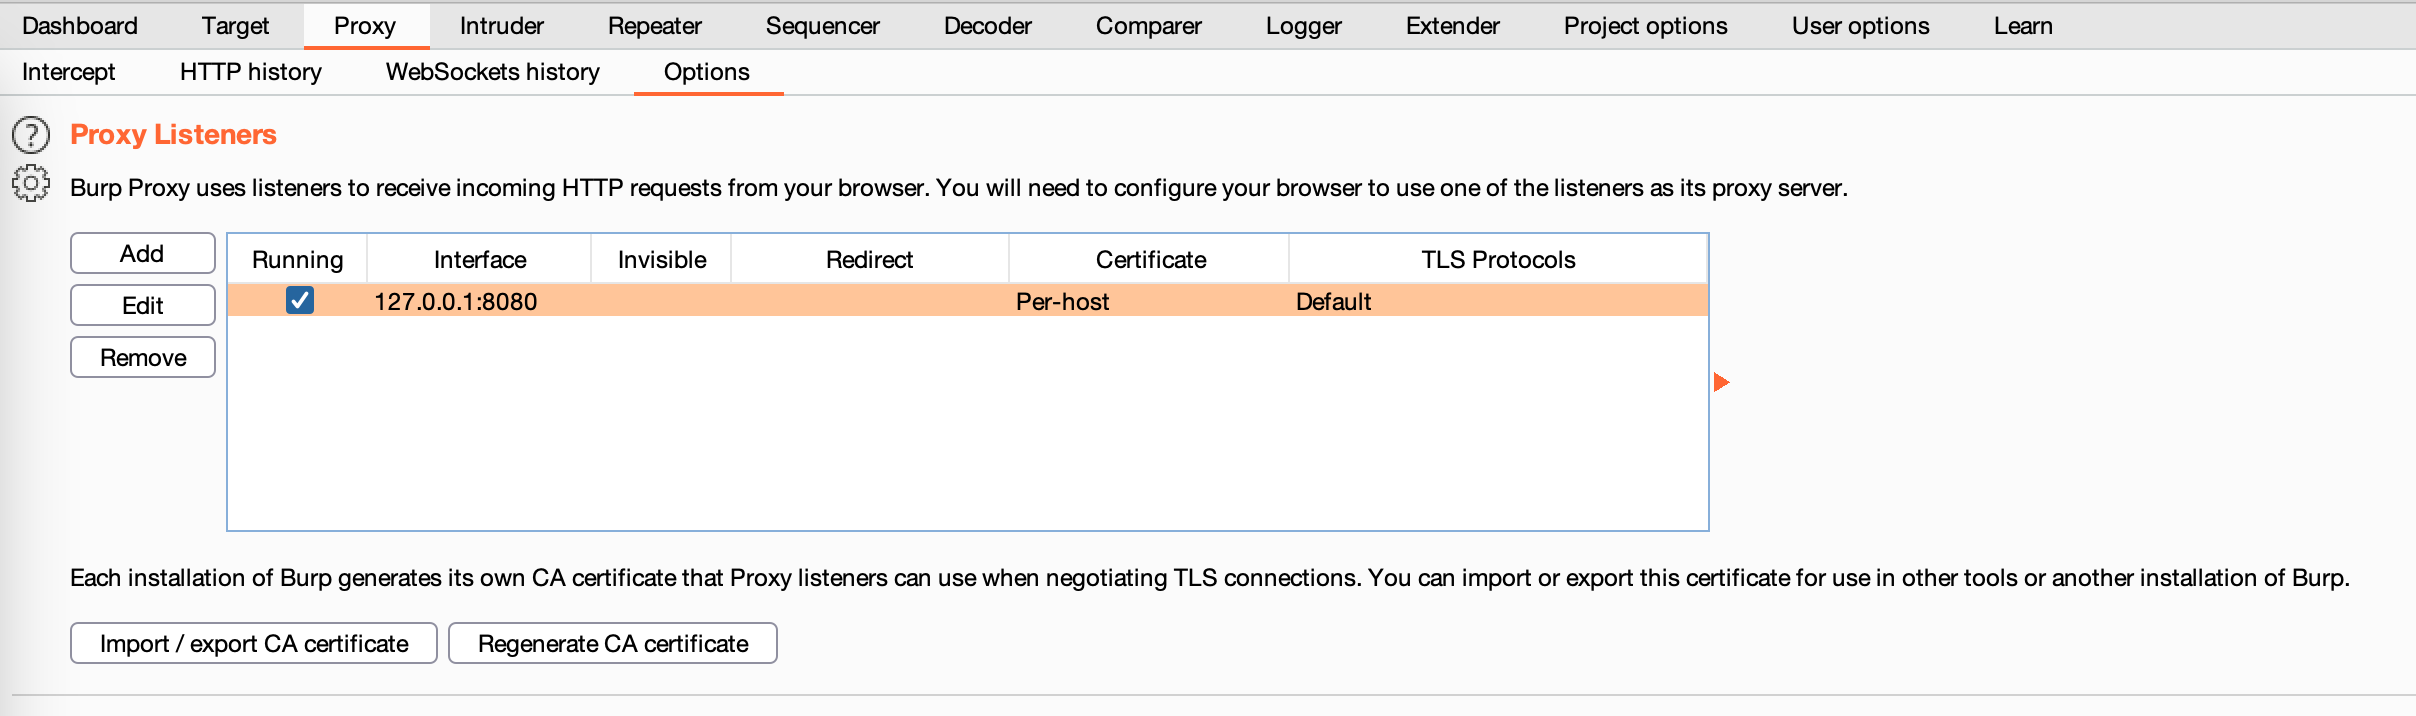The image size is (2416, 716).
Task: Click the orange panel expand arrow
Action: pos(1721,382)
